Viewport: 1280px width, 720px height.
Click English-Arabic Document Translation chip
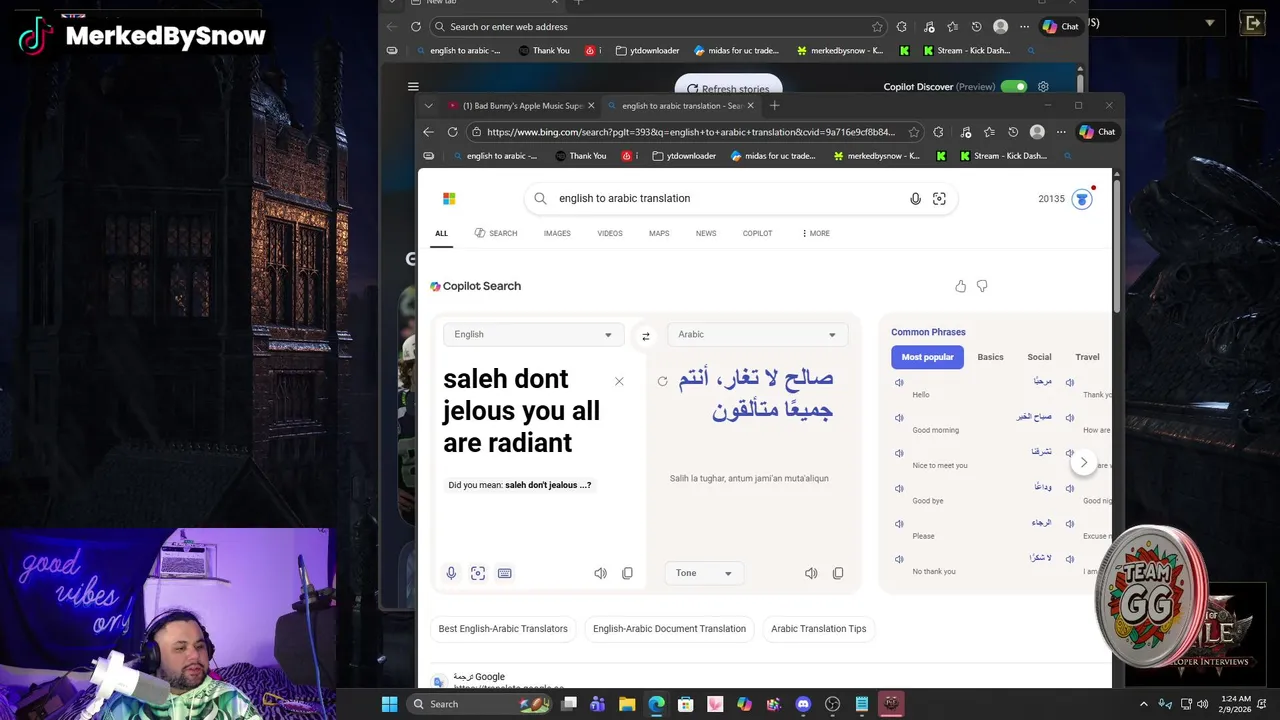coord(669,629)
